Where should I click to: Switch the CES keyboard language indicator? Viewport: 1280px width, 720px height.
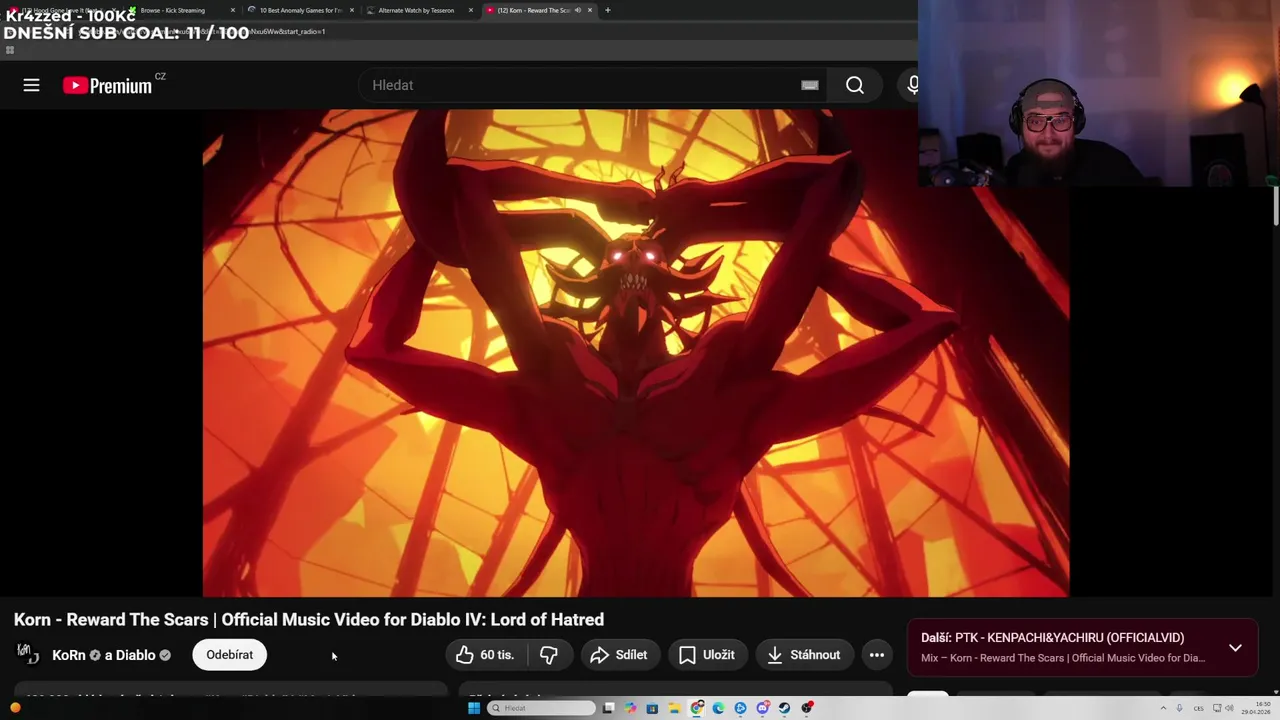(1199, 708)
